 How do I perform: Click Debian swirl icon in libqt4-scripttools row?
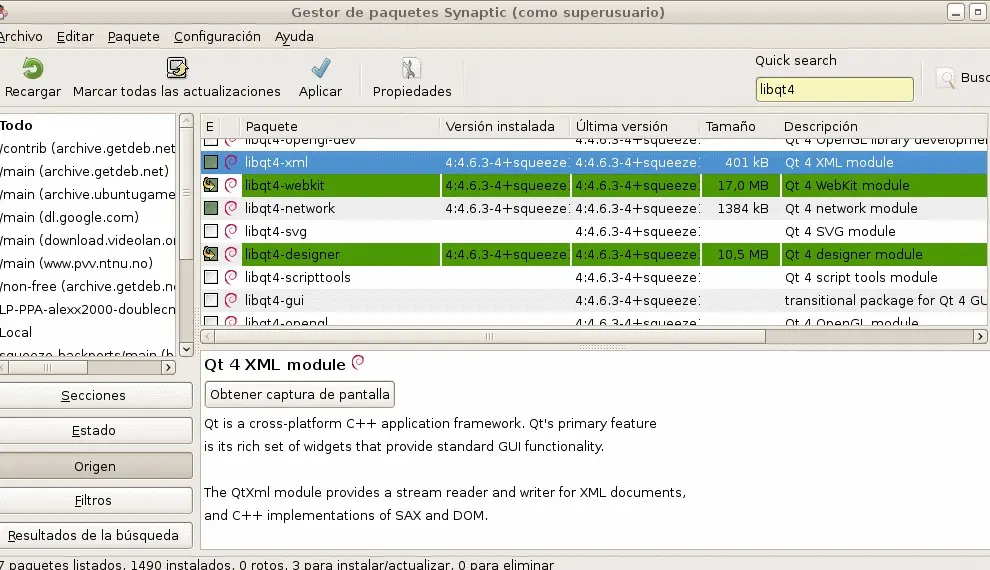coord(231,277)
